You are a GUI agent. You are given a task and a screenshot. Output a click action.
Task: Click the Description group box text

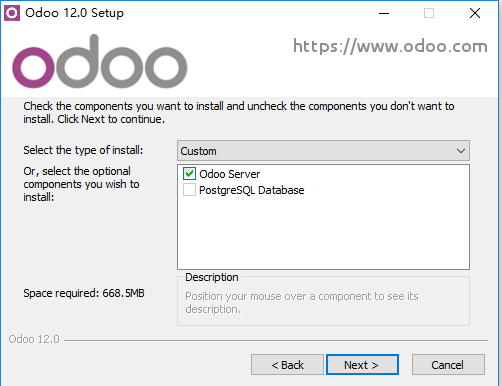pos(302,303)
